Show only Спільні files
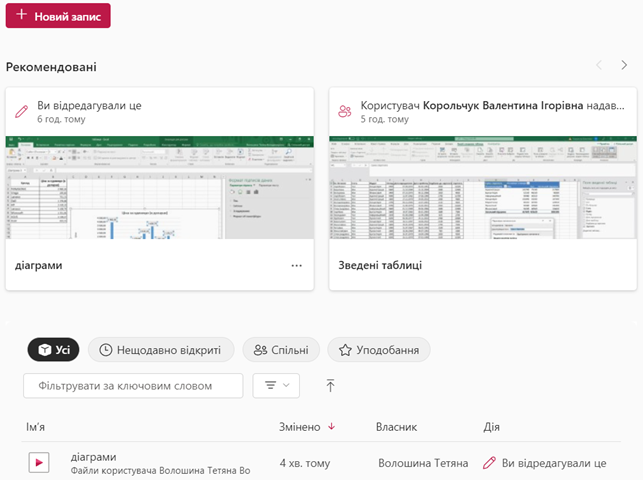This screenshot has width=643, height=480. pos(281,349)
